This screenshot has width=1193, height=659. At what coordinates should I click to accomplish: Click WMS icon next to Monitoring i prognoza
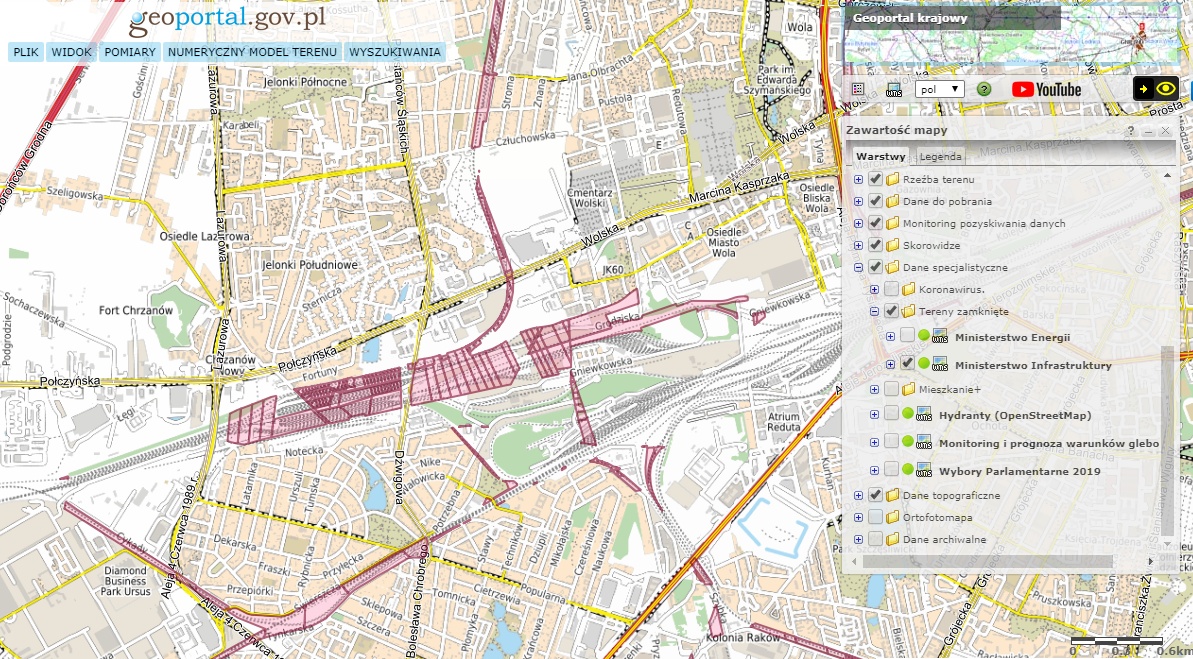[924, 442]
